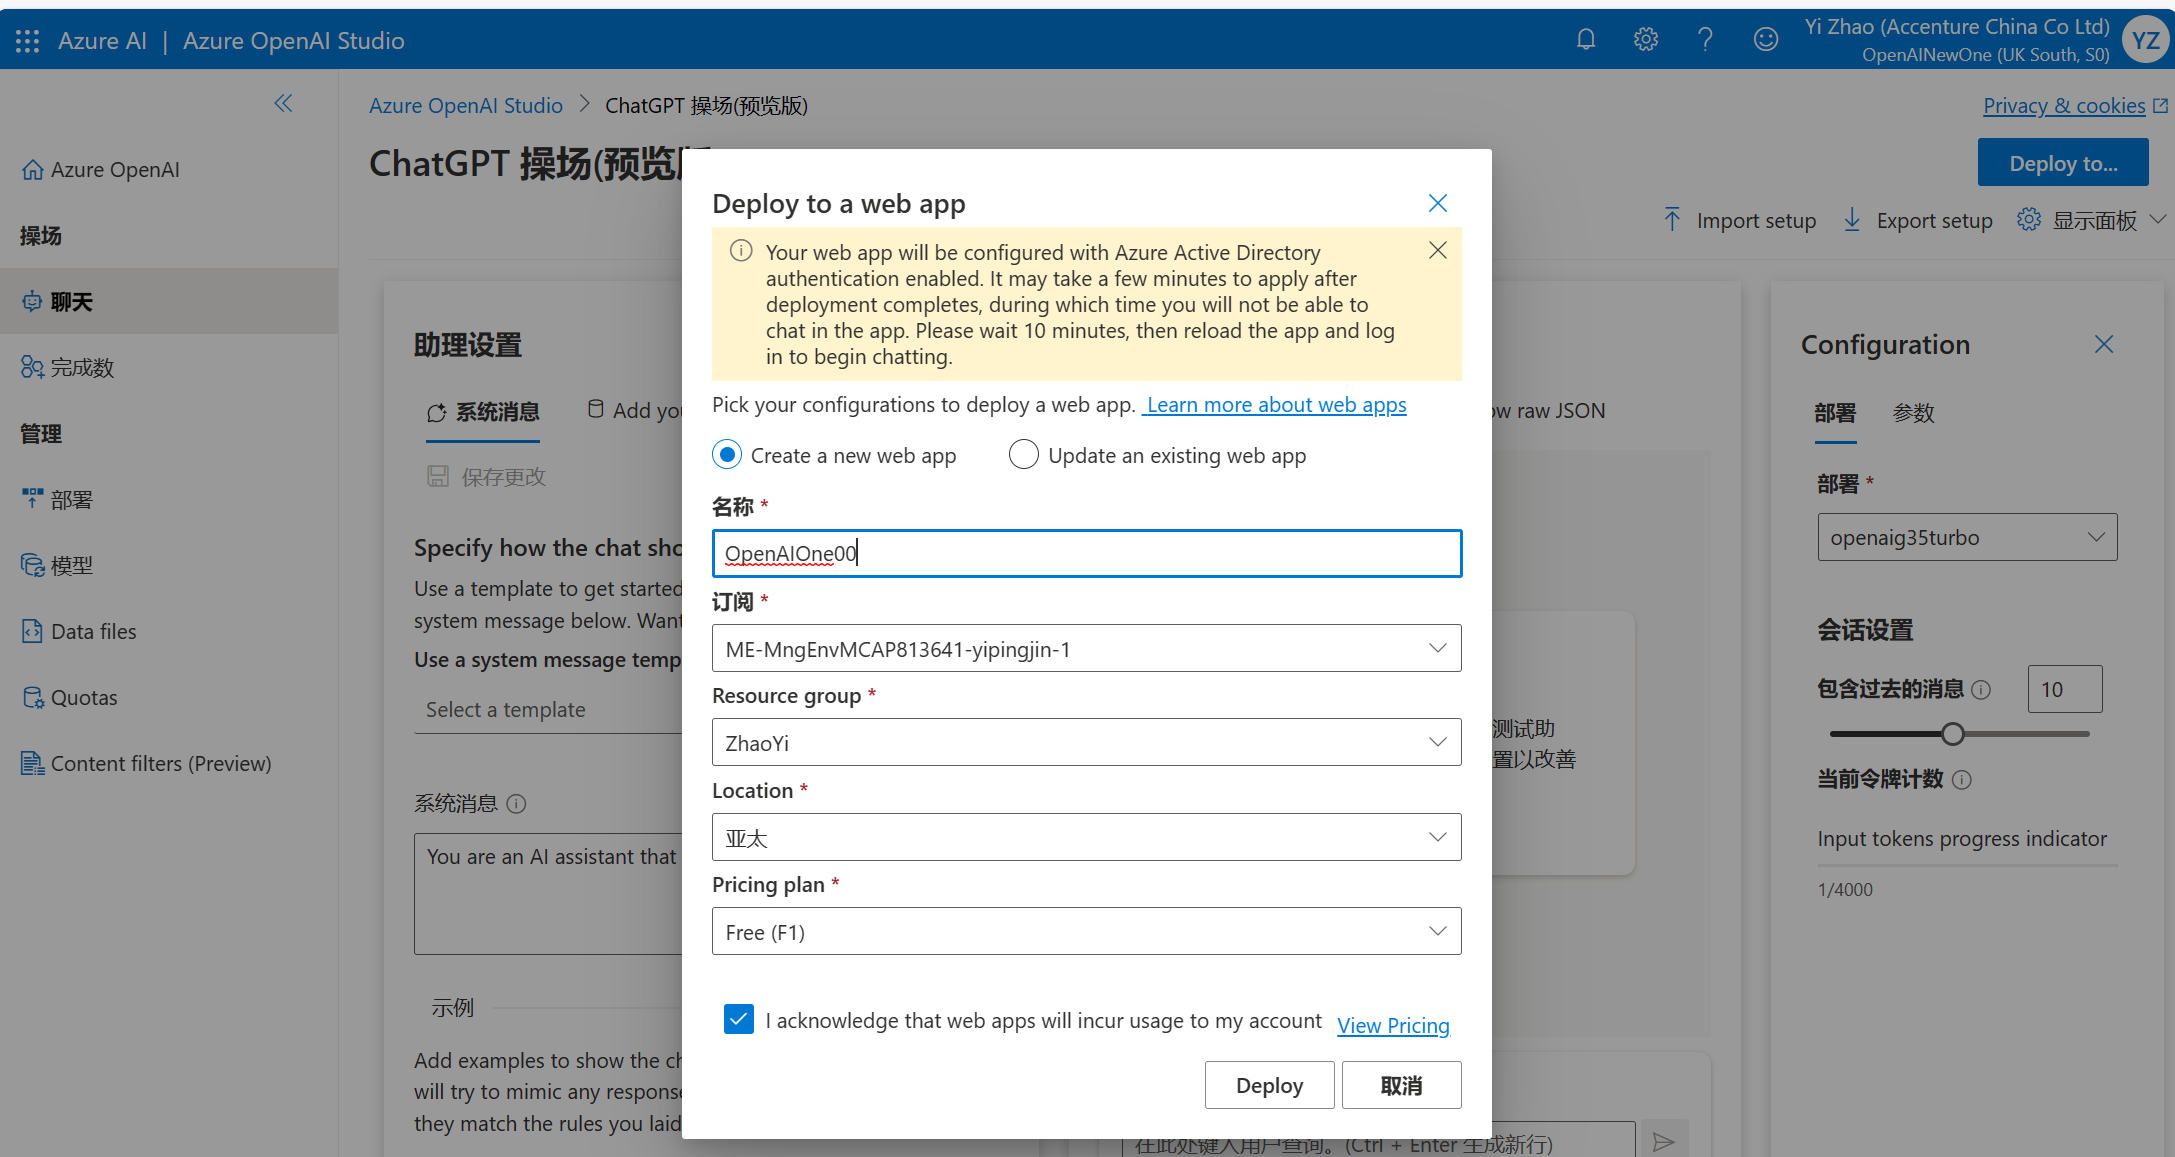Image resolution: width=2175 pixels, height=1157 pixels.
Task: Collapse the left navigation with double chevron
Action: (283, 104)
